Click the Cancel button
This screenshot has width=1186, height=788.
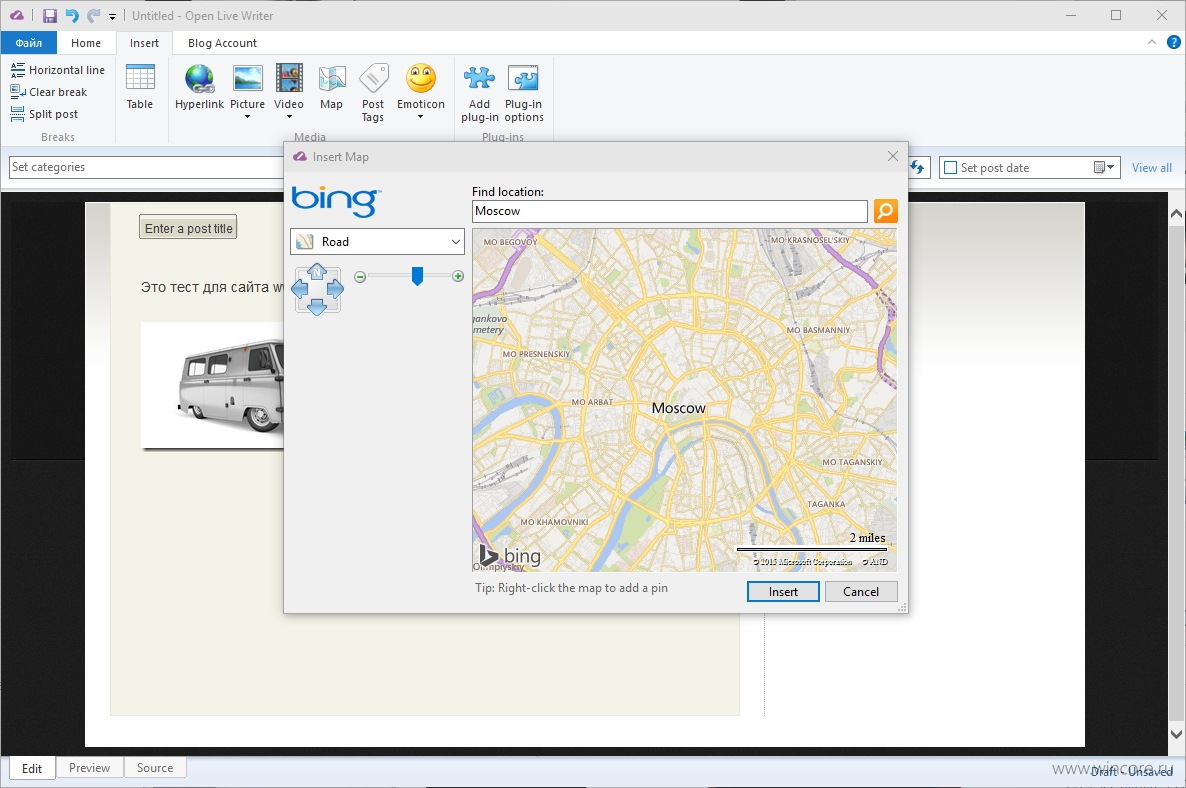[861, 591]
